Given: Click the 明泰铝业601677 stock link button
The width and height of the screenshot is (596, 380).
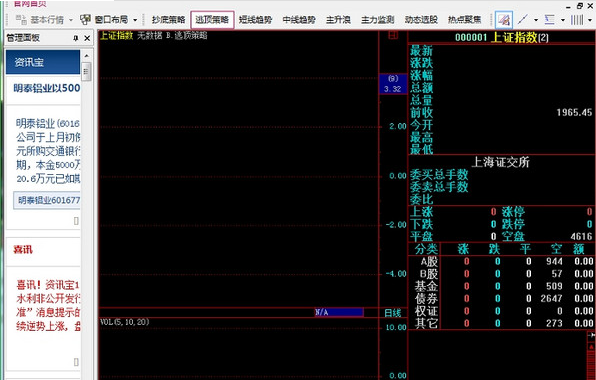Looking at the screenshot, I should (x=47, y=200).
